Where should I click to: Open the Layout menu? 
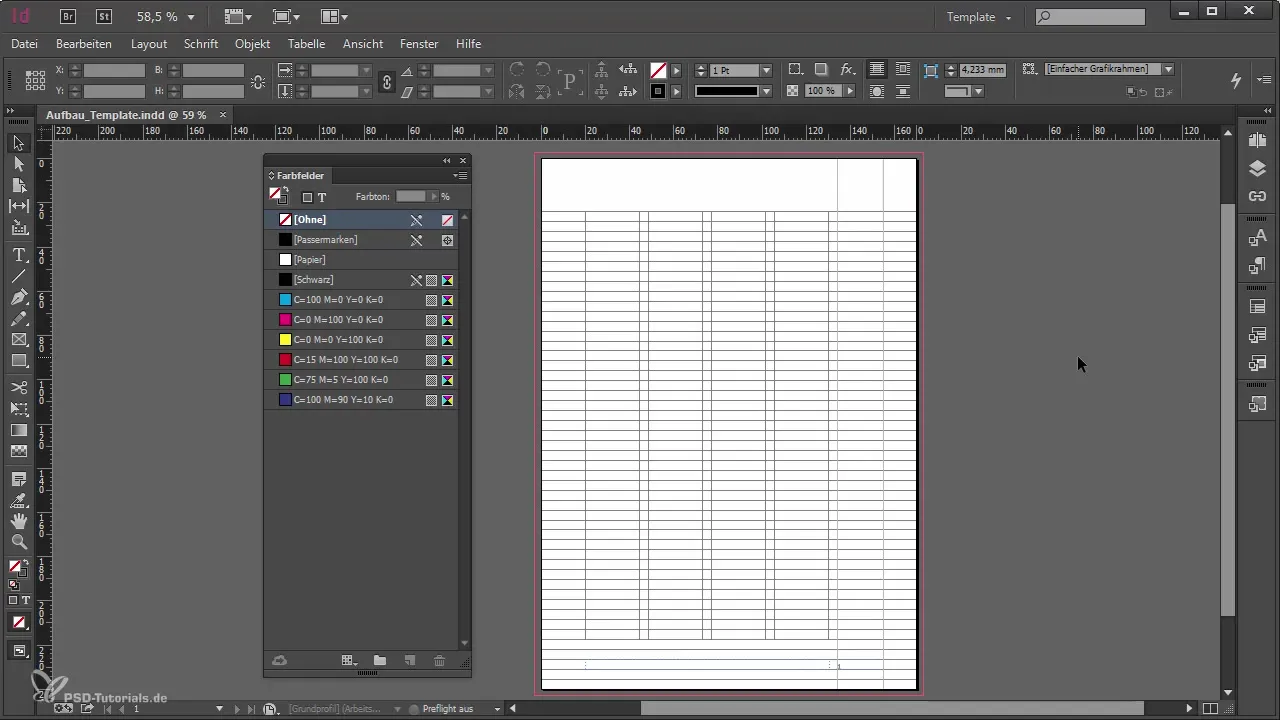(x=149, y=44)
